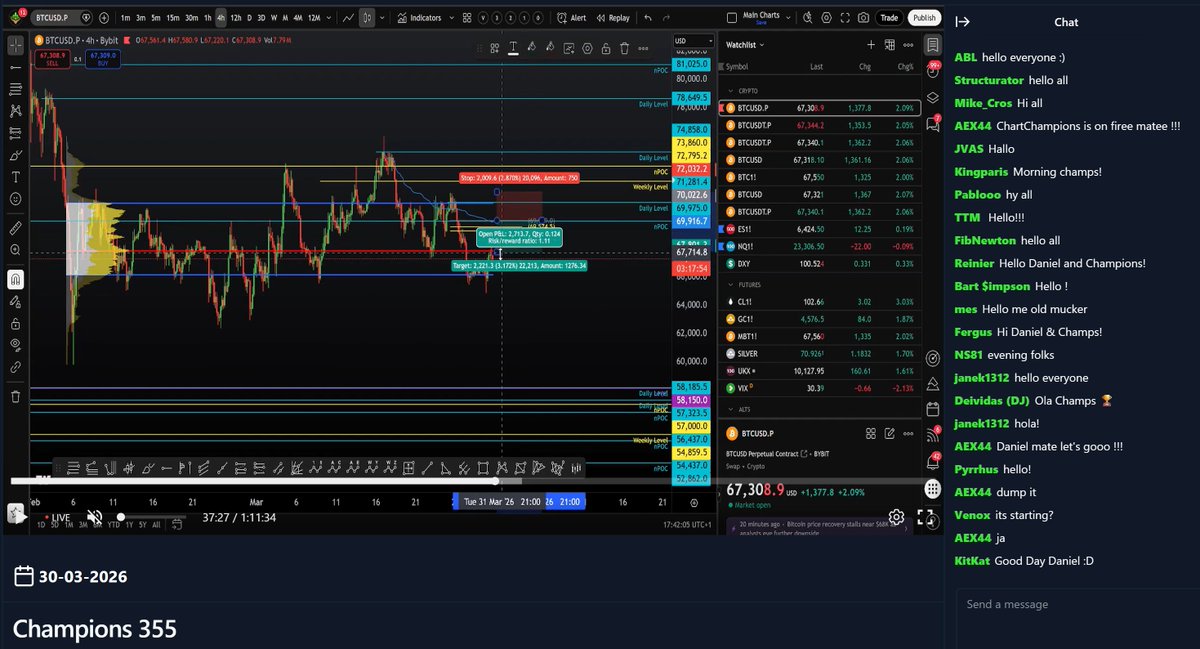Screen dimensions: 1200x649
Task: Switch to the 1m timeframe
Action: tap(125, 18)
